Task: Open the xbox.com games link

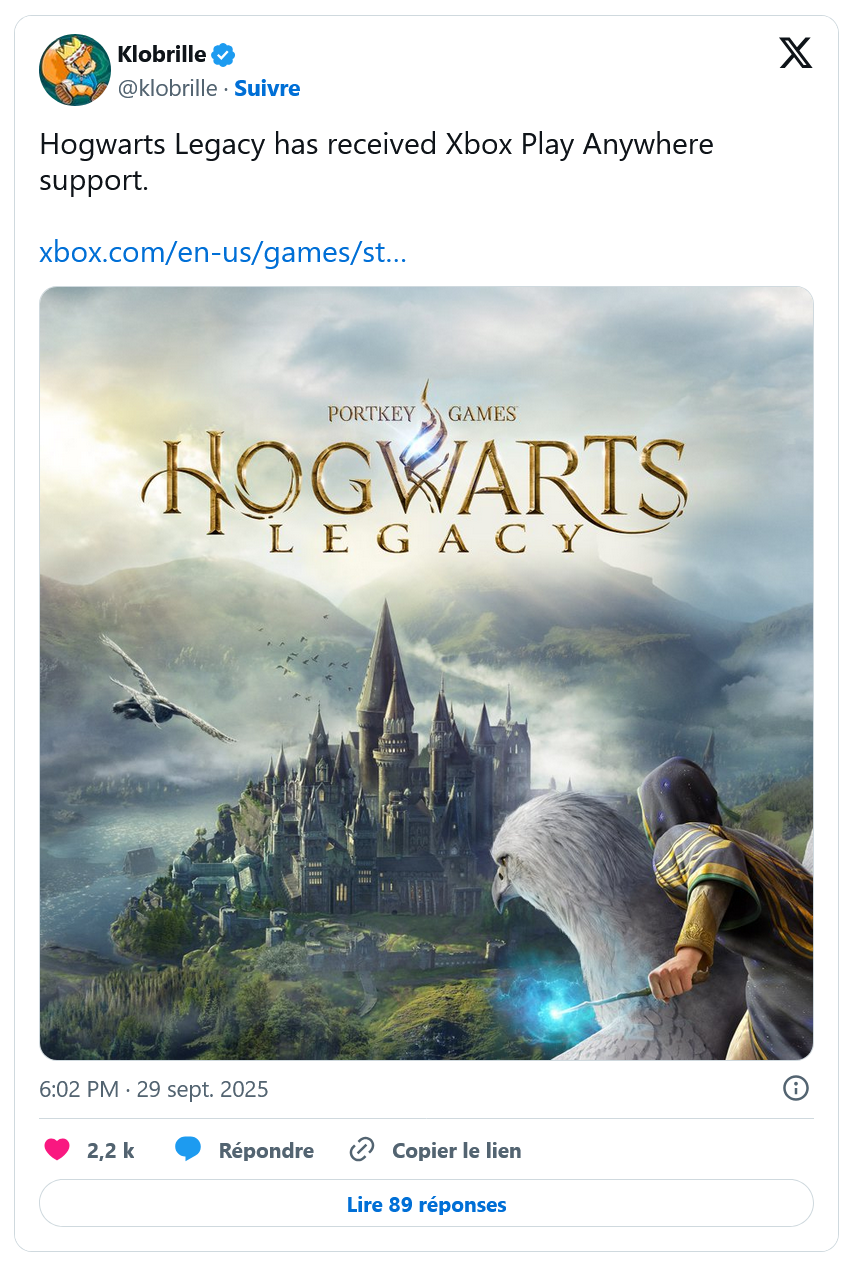Action: tap(223, 252)
